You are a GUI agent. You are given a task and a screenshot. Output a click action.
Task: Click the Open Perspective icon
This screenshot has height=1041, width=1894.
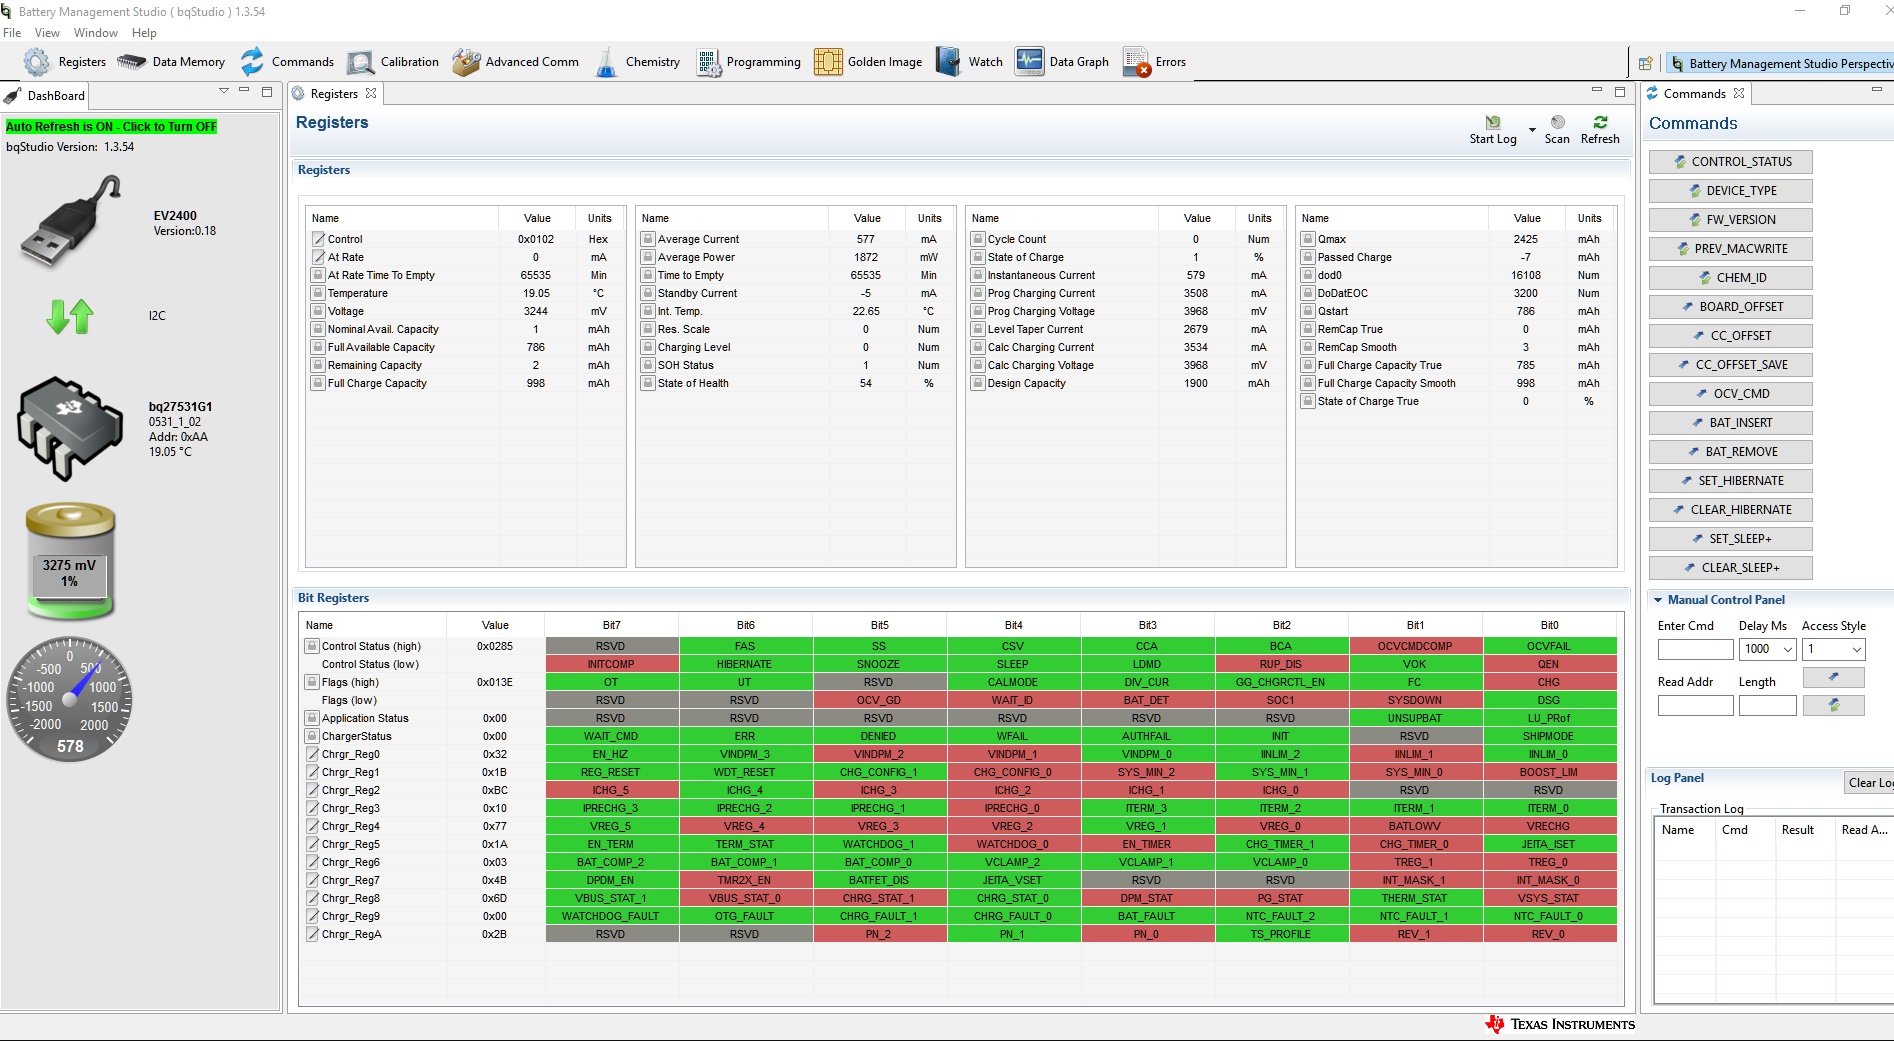click(1645, 63)
